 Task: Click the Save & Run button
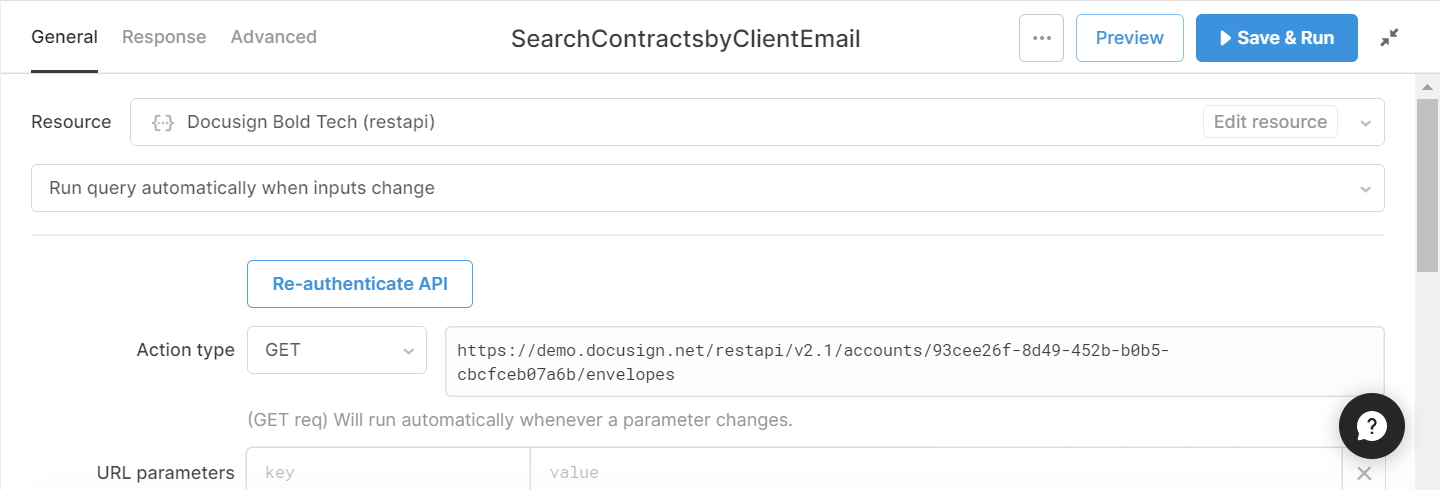point(1277,38)
